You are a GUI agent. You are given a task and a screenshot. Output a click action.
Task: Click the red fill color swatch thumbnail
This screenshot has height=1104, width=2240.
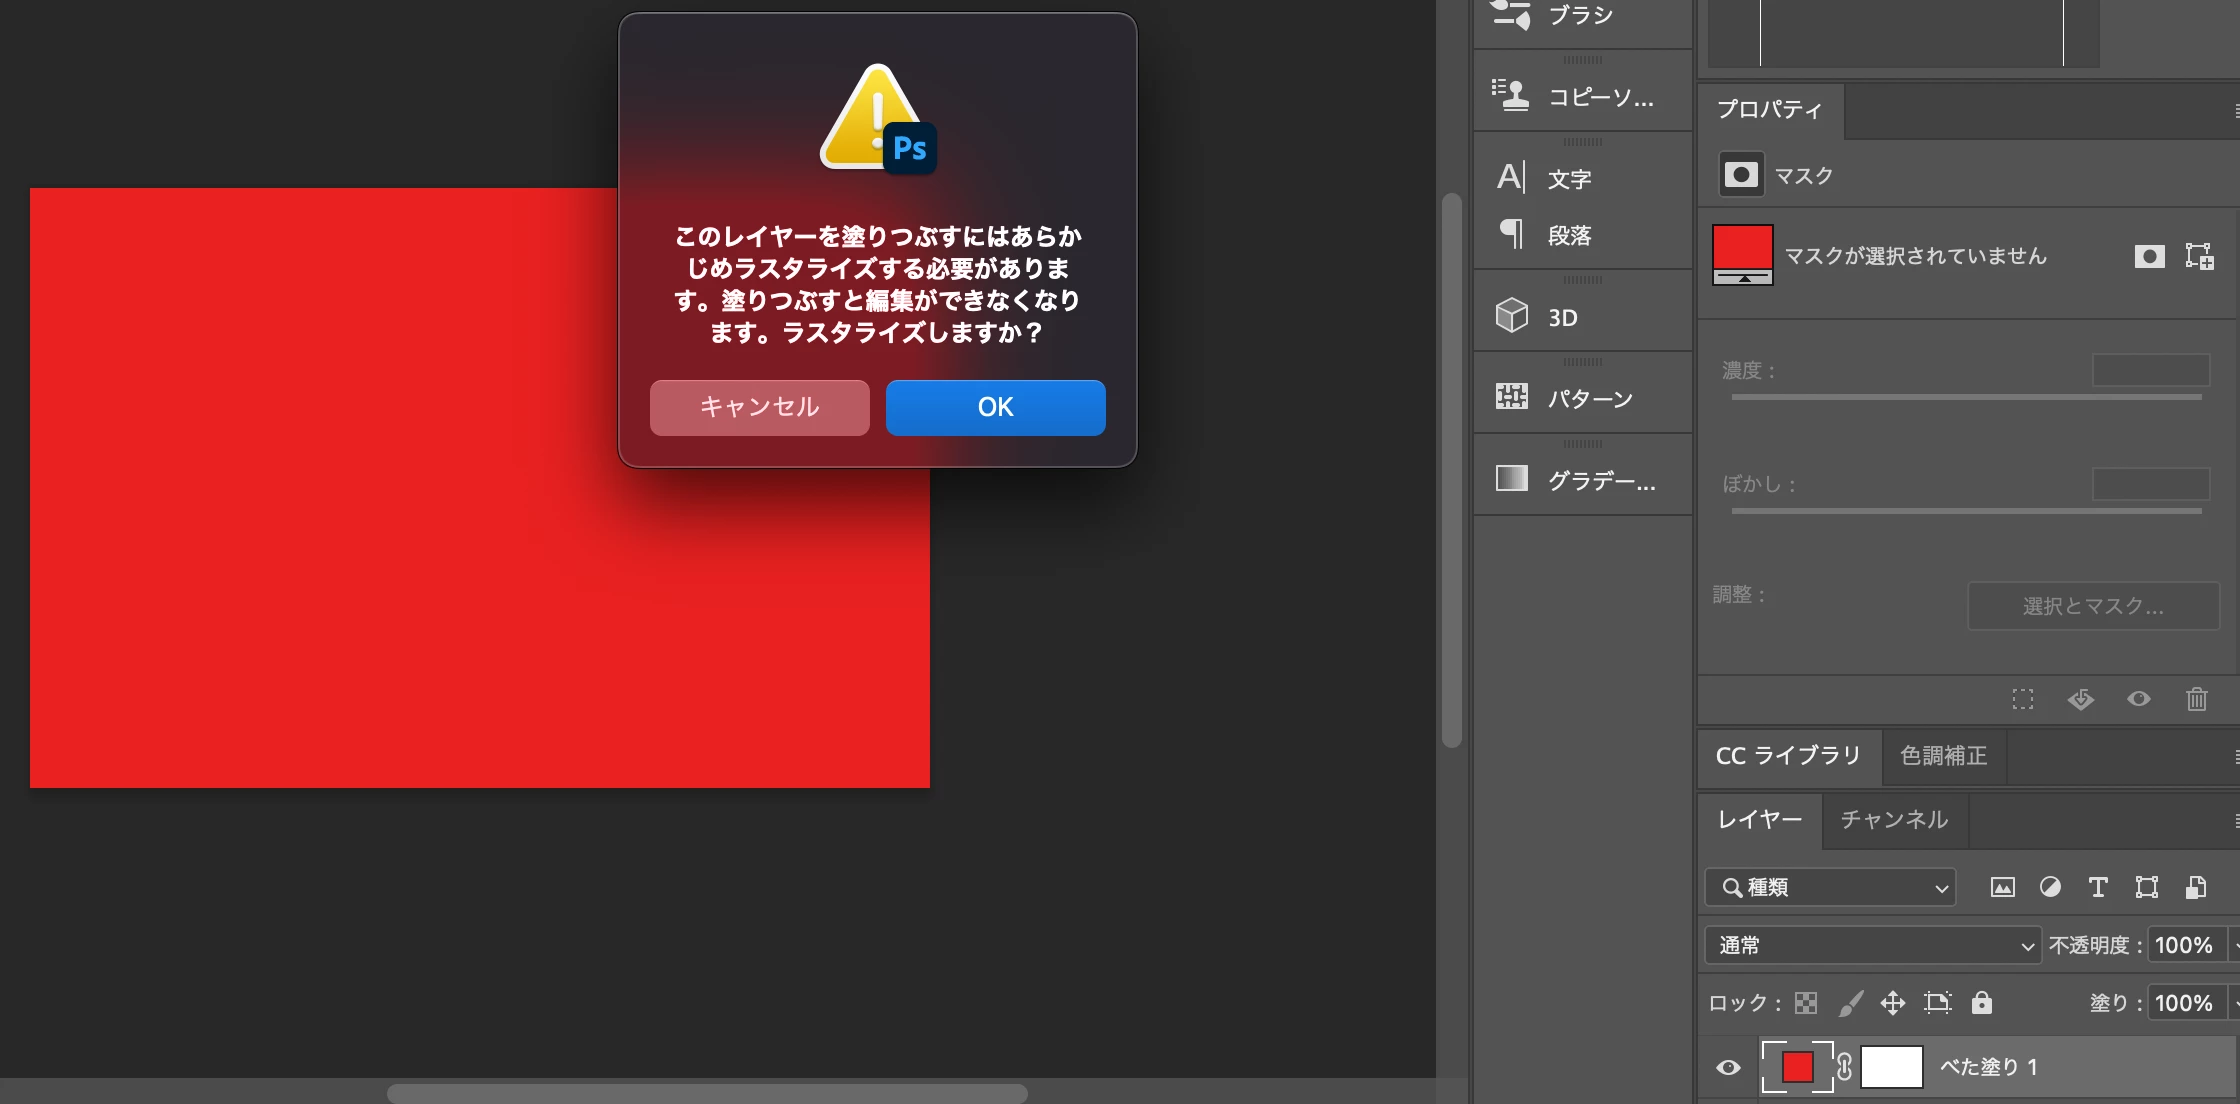coord(1797,1067)
